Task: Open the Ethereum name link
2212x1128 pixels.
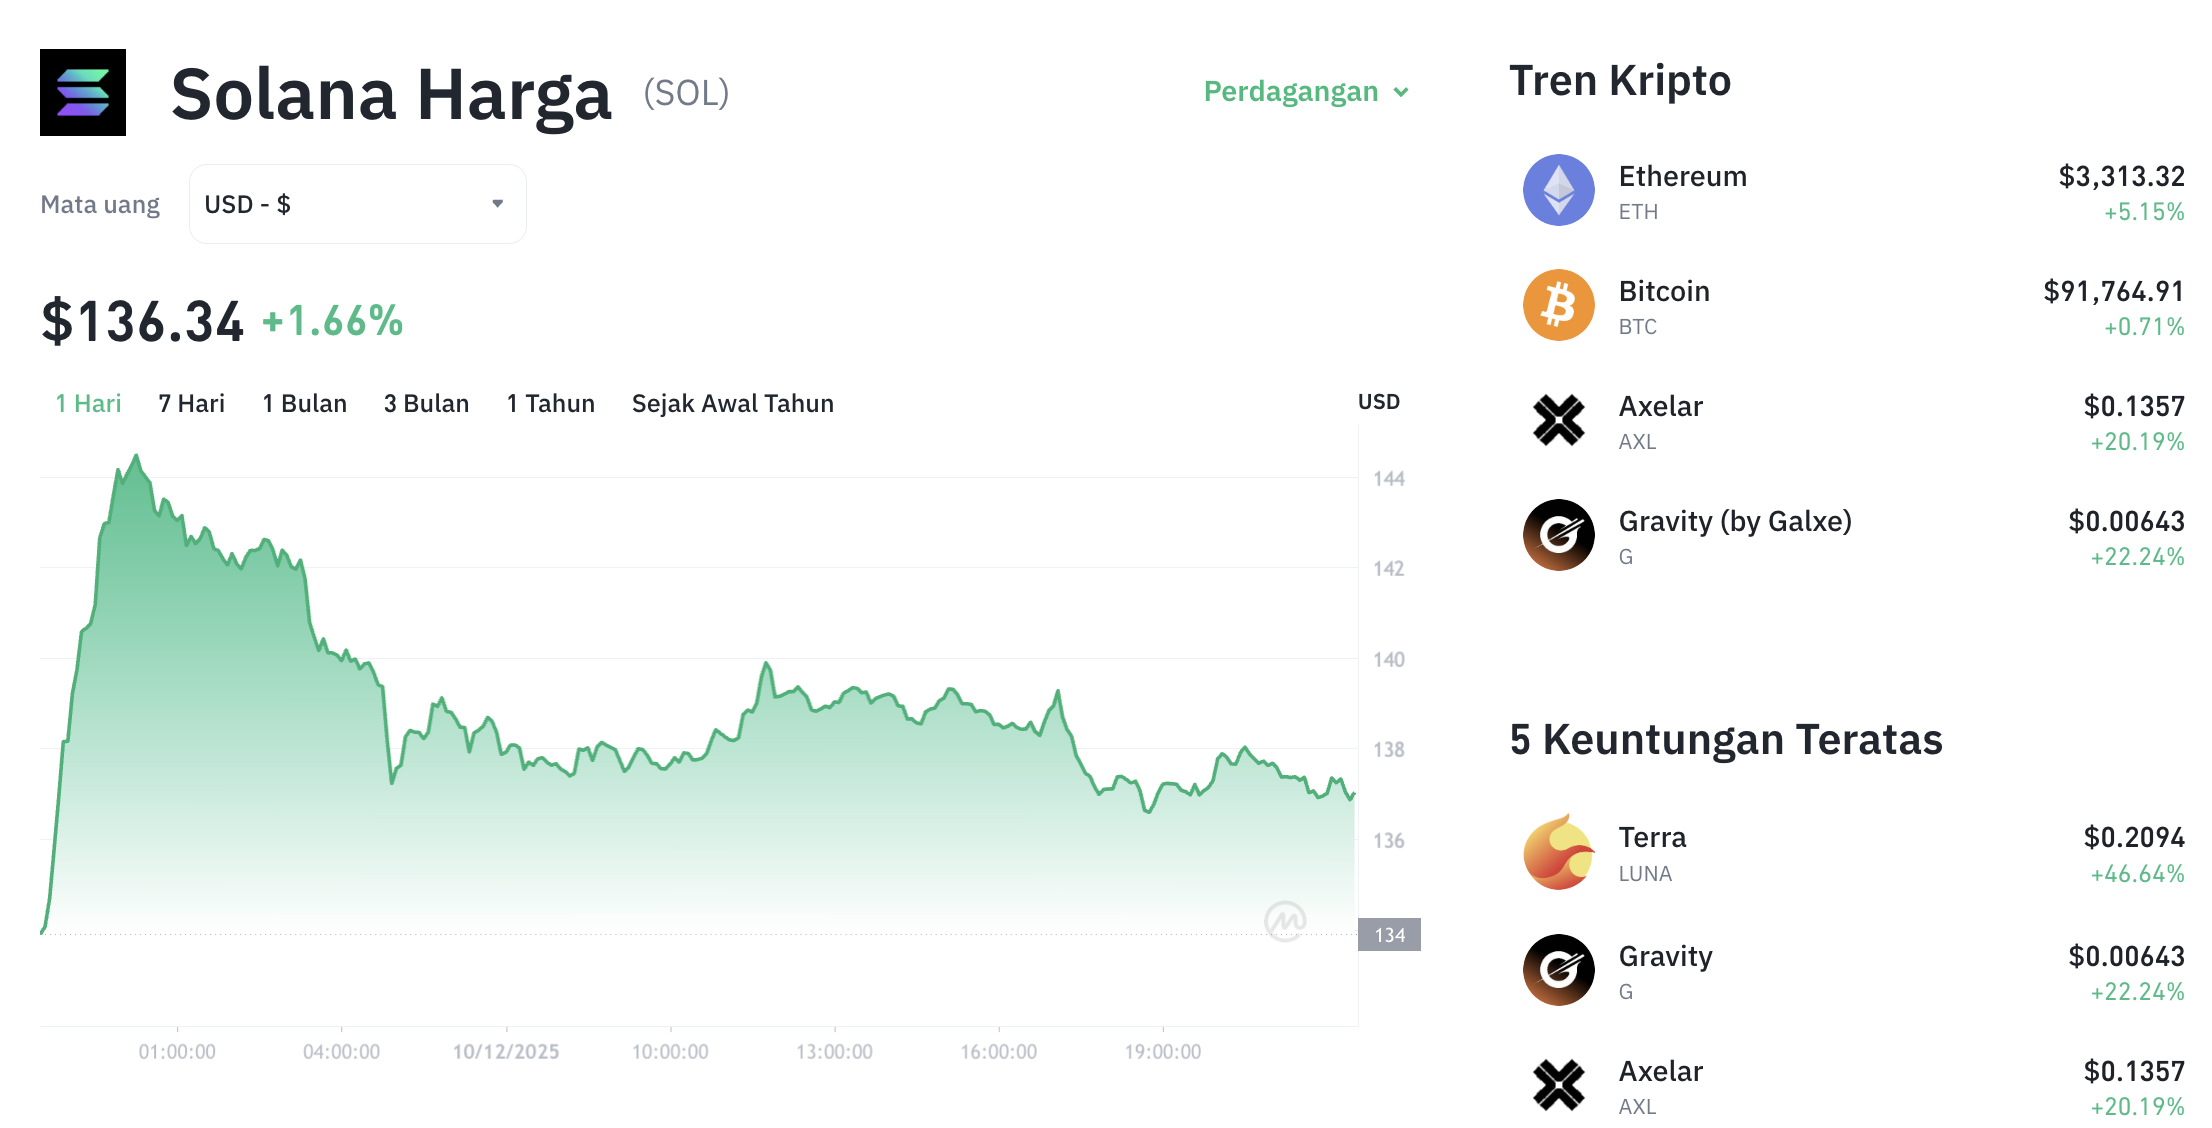Action: (1682, 177)
